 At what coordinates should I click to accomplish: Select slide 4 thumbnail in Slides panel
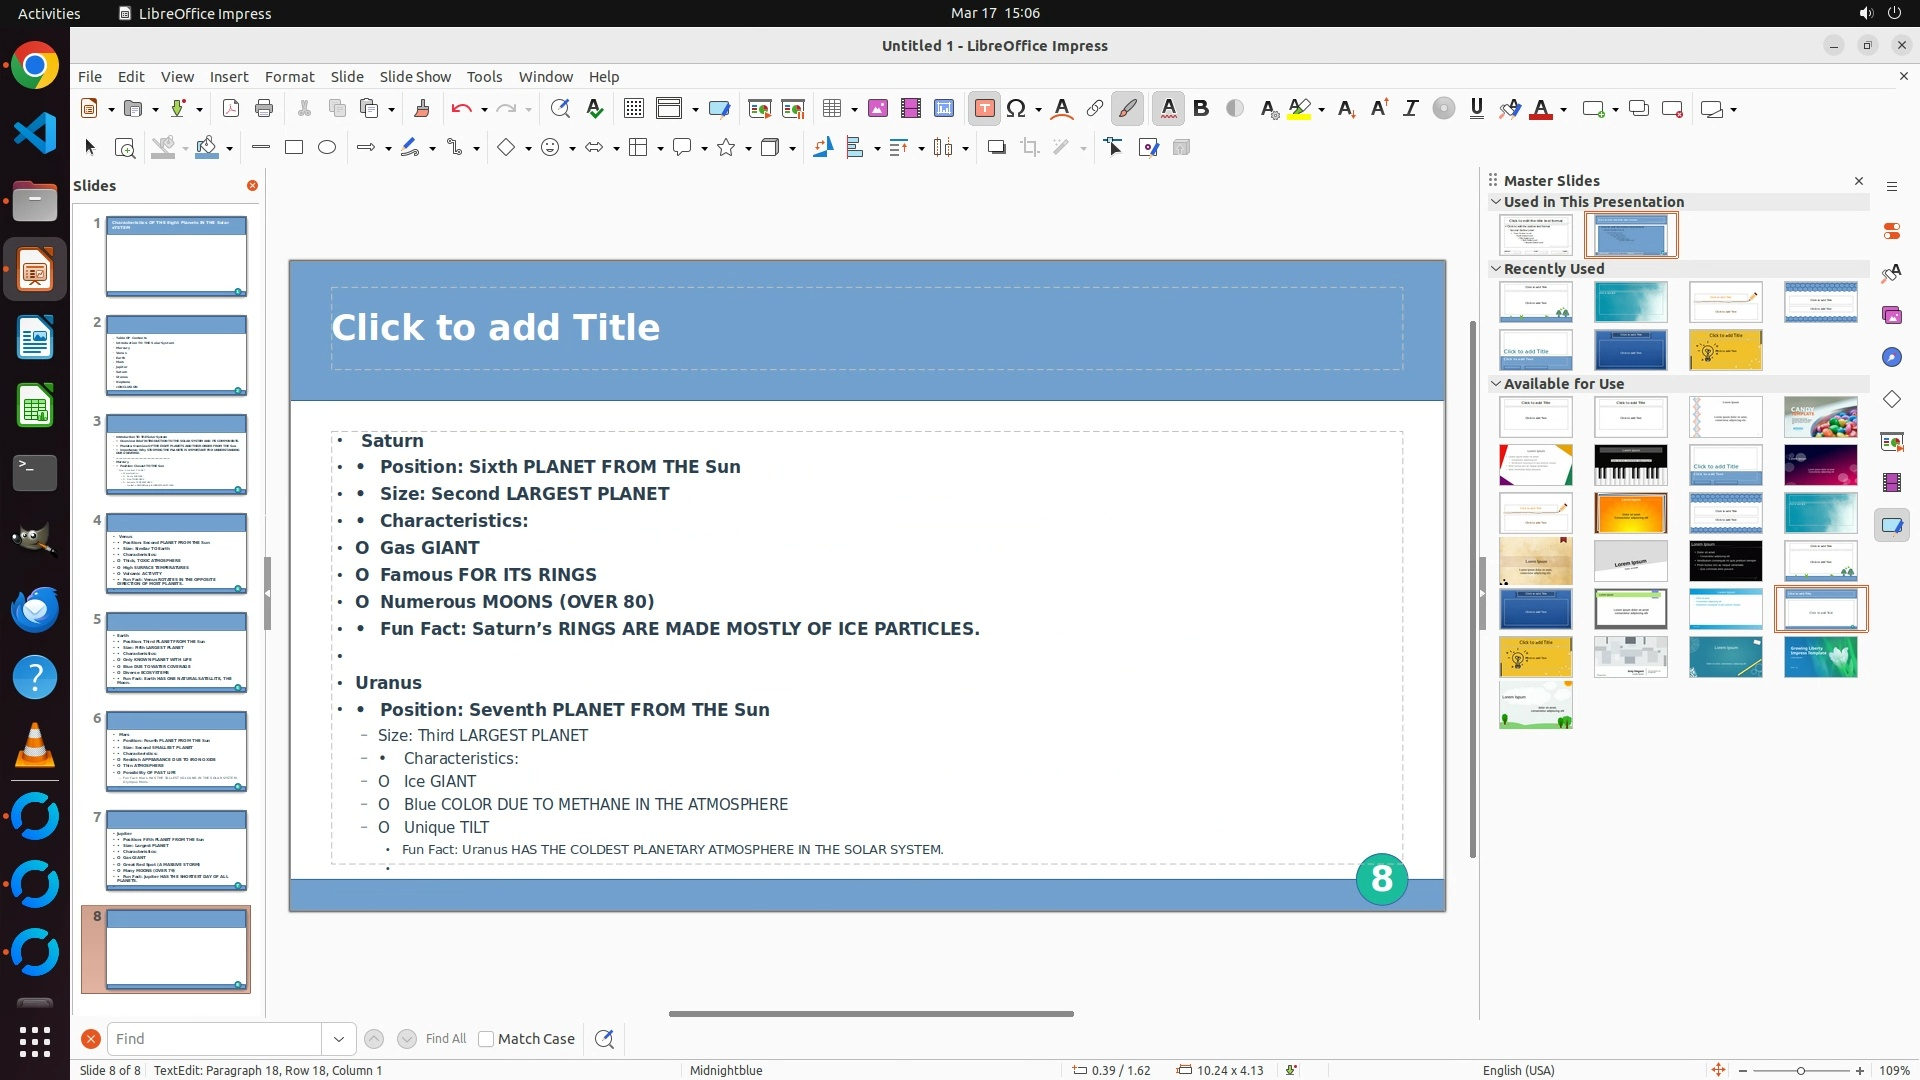(176, 553)
